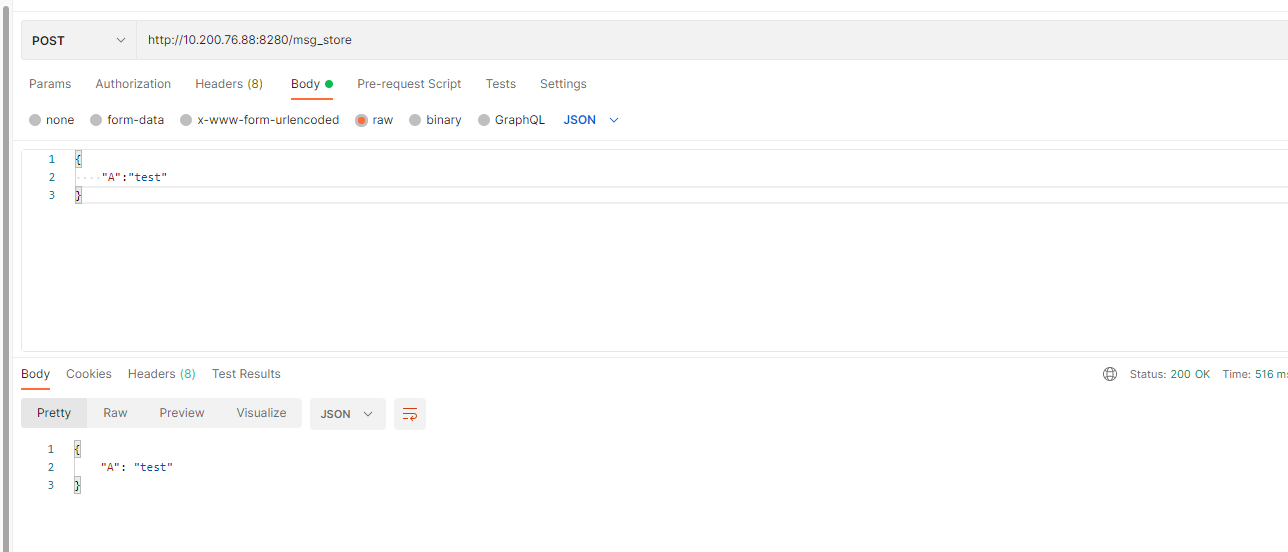The image size is (1288, 552).
Task: Switch to the response Cookies tab
Action: click(89, 374)
